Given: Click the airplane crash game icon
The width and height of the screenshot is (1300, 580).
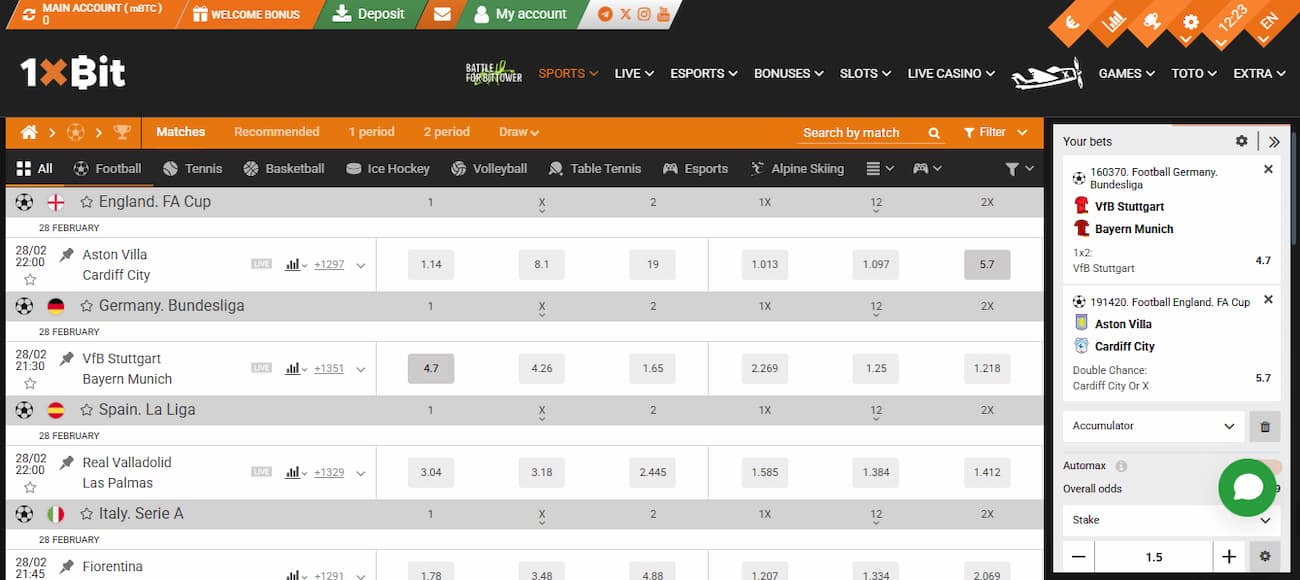Looking at the screenshot, I should click(1047, 74).
